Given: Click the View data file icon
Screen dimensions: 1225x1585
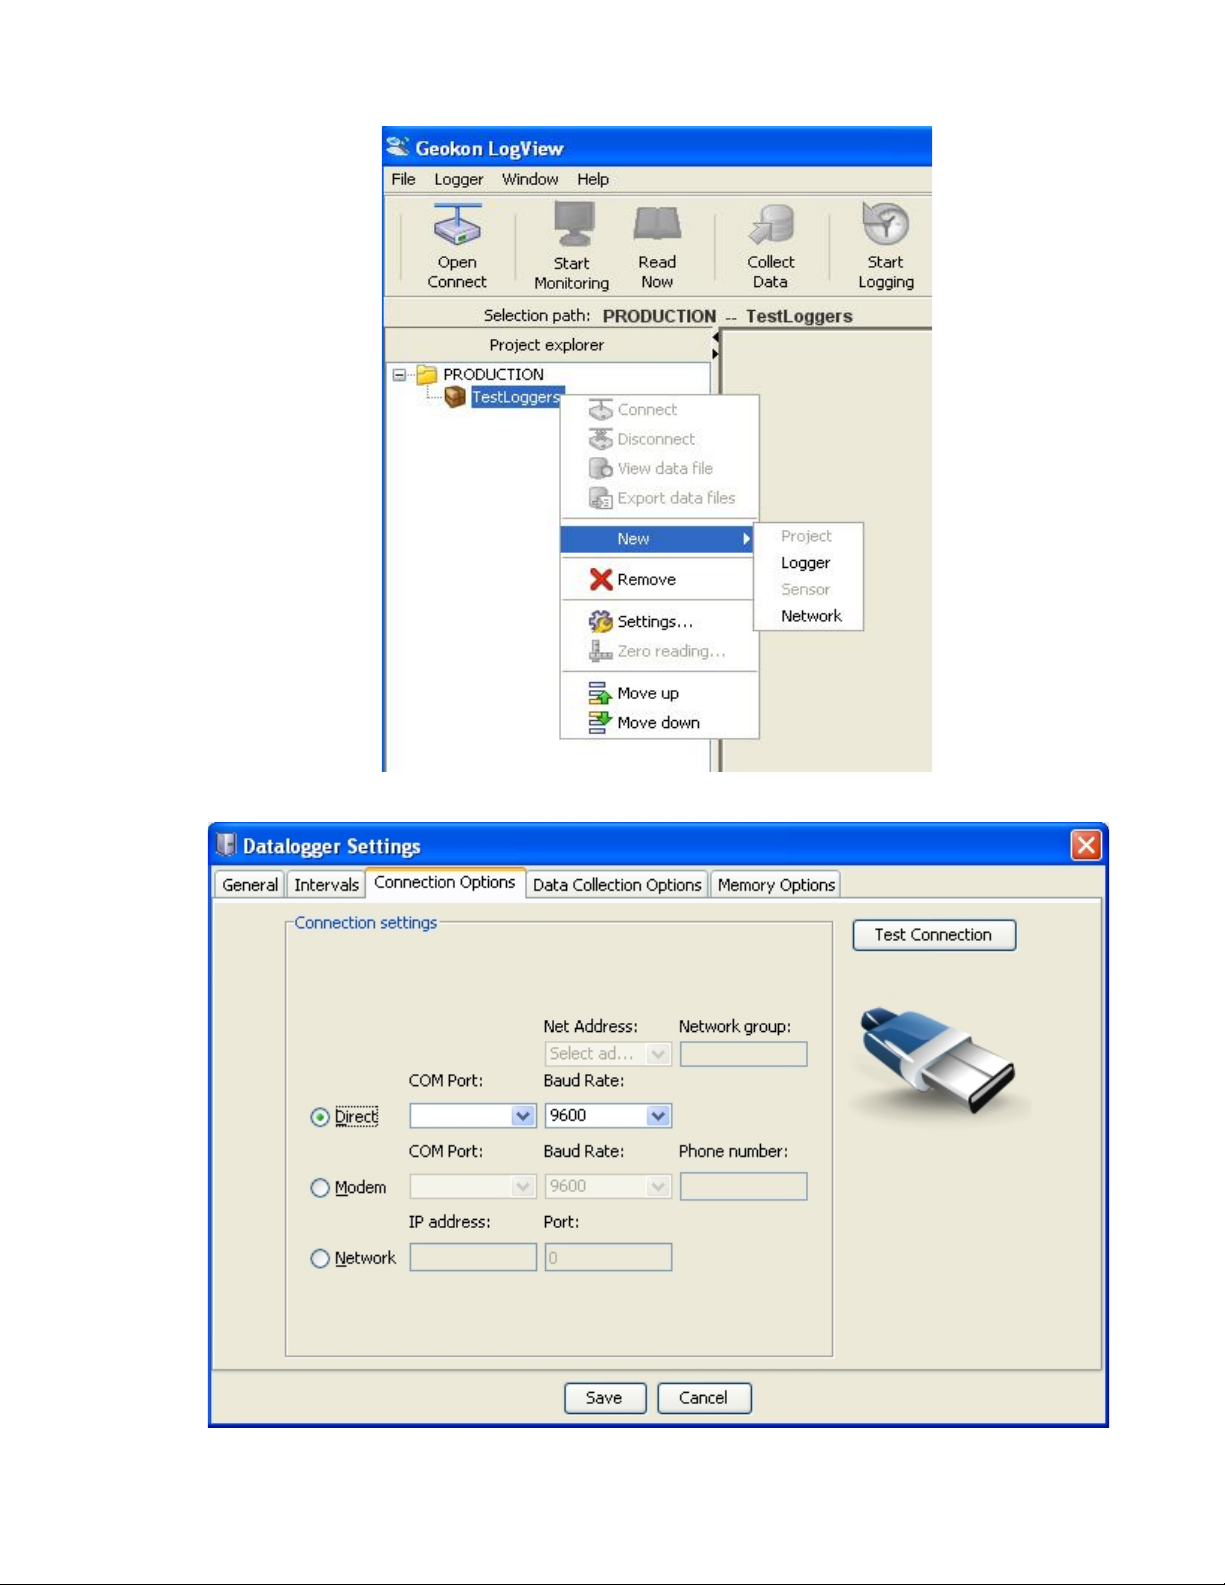Looking at the screenshot, I should point(601,468).
